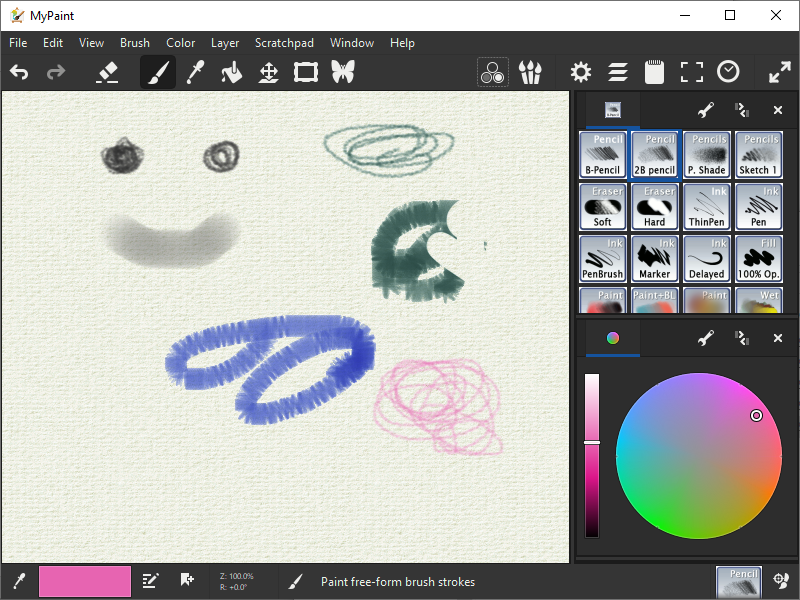Viewport: 800px width, 600px height.
Task: Select the 2B pencil brush preset
Action: point(655,155)
